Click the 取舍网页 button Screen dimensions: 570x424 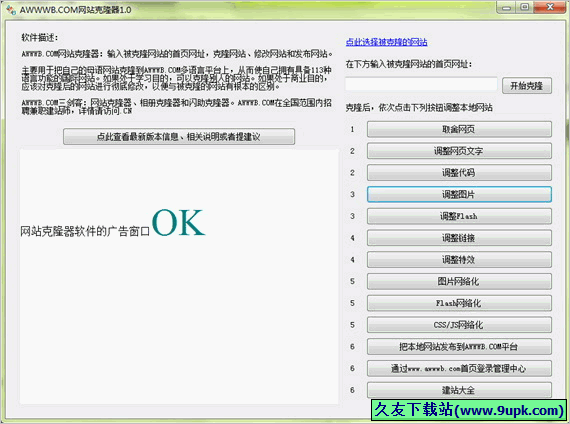459,129
